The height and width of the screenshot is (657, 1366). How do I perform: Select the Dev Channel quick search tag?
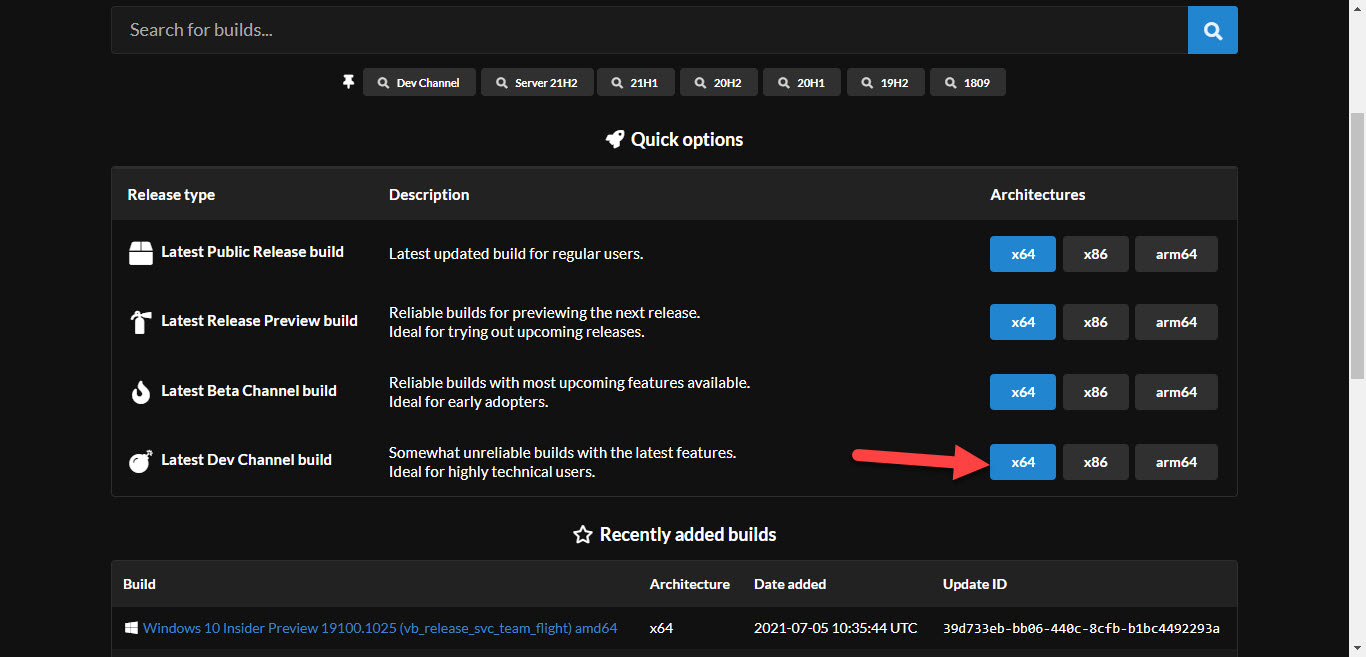(419, 83)
